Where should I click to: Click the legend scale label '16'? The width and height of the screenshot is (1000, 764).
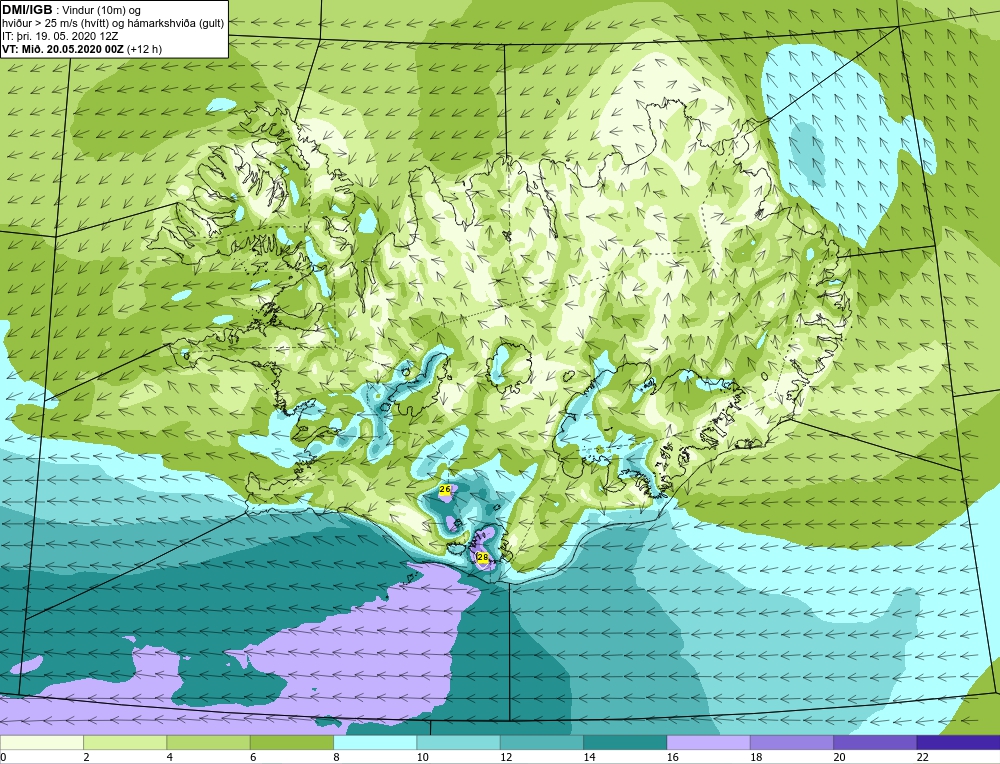[x=673, y=757]
